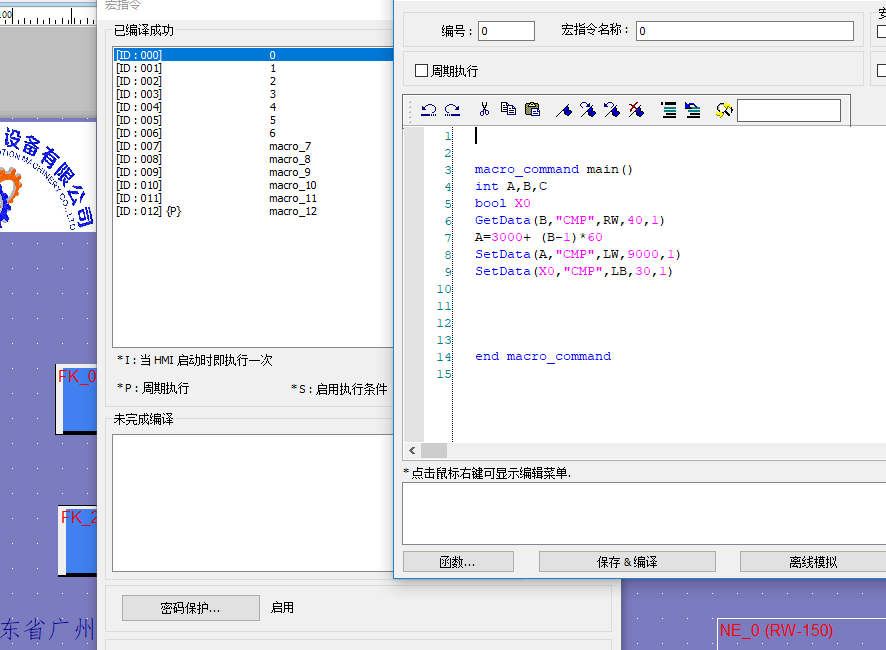Toggle bookmark with the first flag icon
Screen dimensions: 886x650
pyautogui.click(x=564, y=110)
